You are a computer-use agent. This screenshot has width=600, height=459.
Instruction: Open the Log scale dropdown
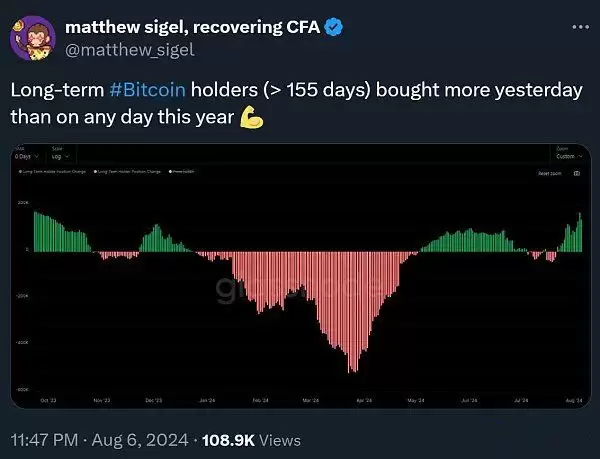click(x=58, y=157)
